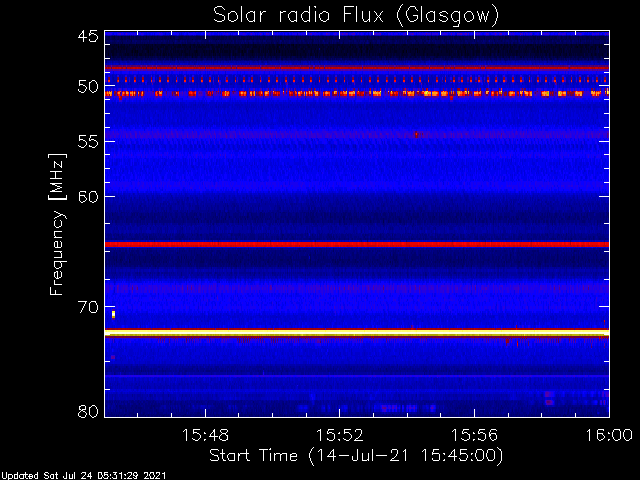Click the "Start Time (14-Jul-21 15:45:00)" axis label

click(356, 456)
